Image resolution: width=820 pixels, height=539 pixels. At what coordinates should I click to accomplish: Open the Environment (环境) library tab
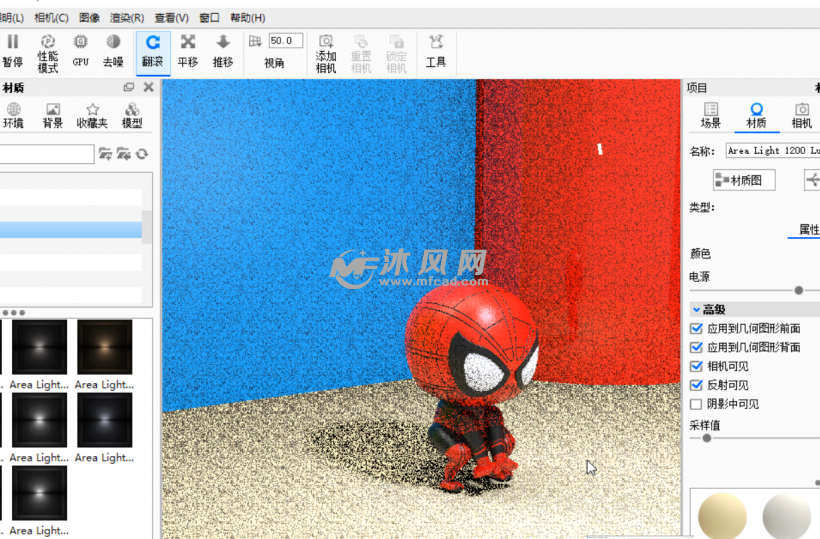[x=14, y=115]
